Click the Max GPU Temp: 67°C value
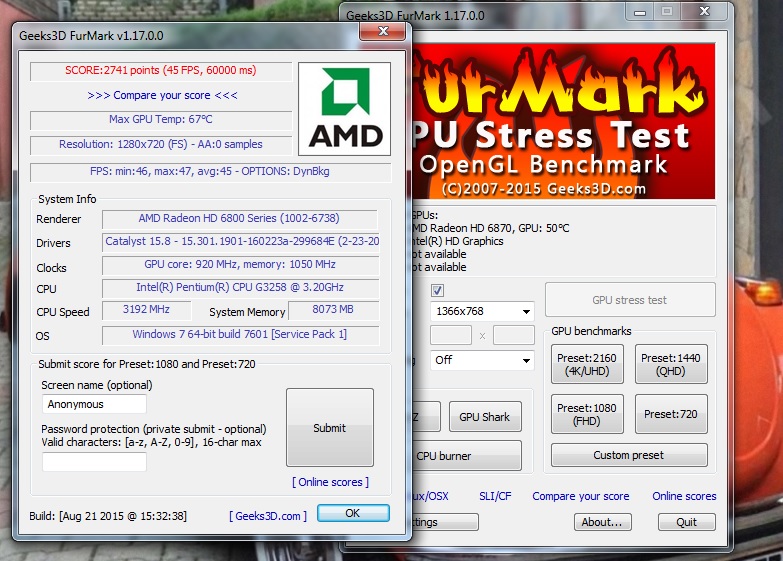Viewport: 783px width, 561px height. tap(161, 119)
